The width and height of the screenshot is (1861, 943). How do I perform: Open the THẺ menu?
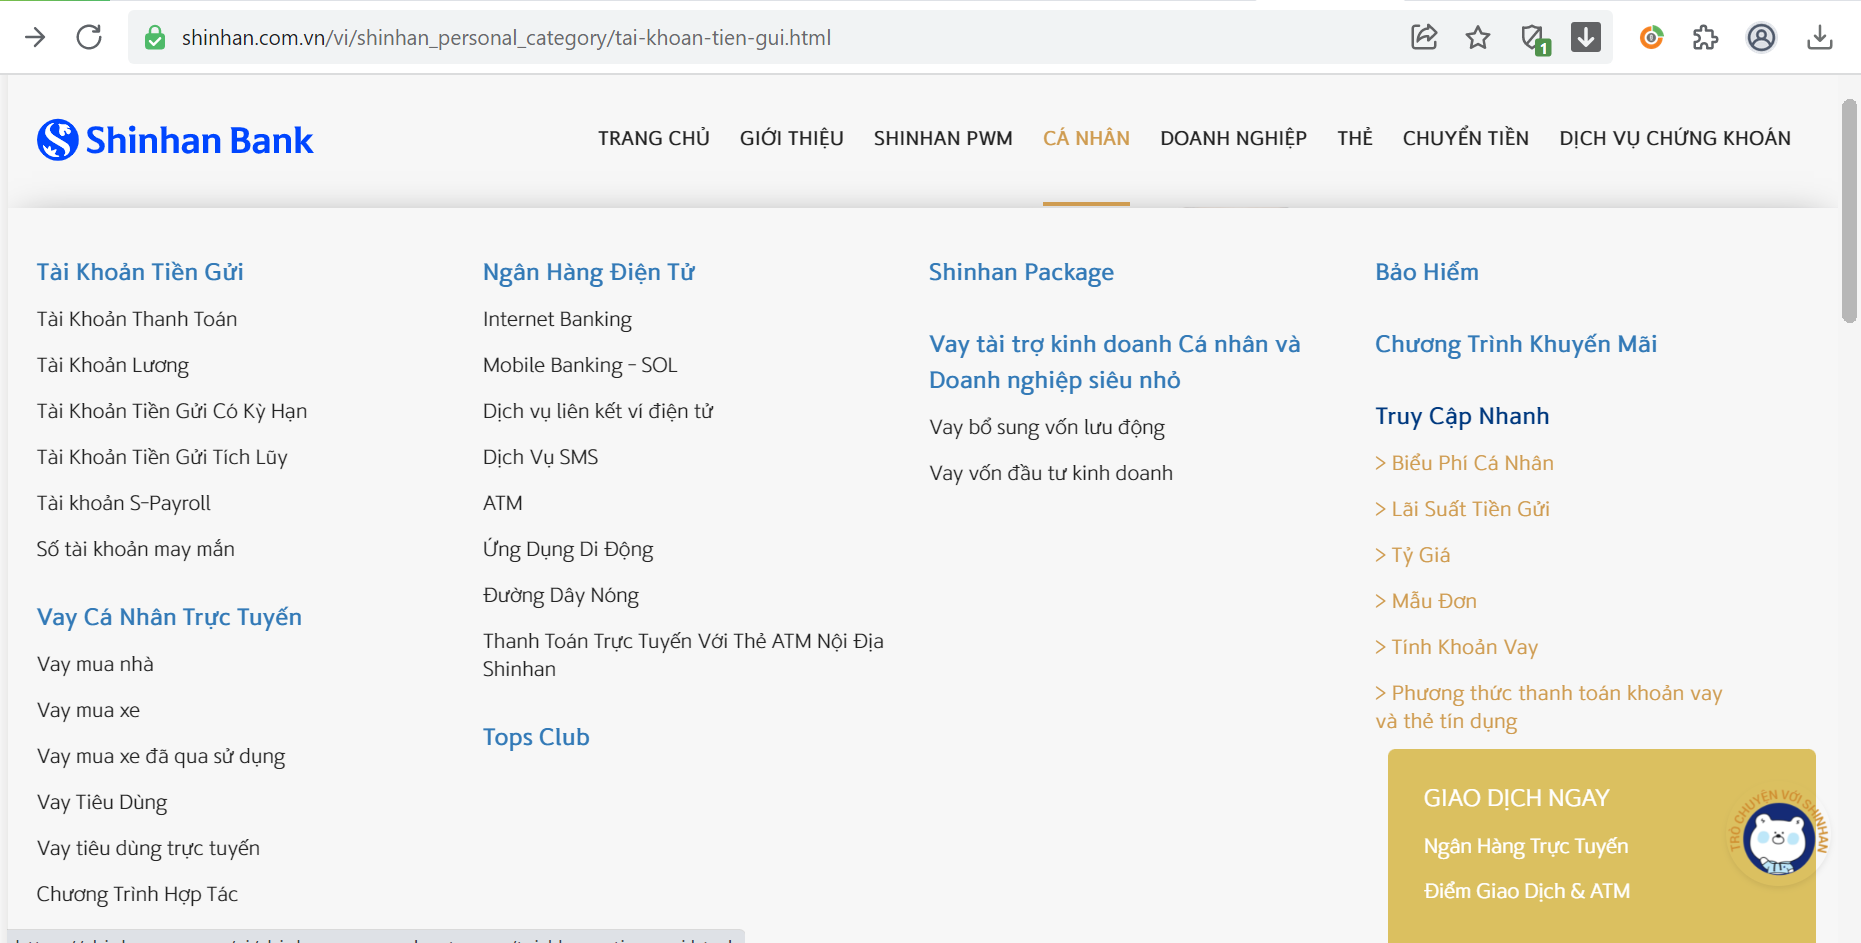coord(1355,138)
